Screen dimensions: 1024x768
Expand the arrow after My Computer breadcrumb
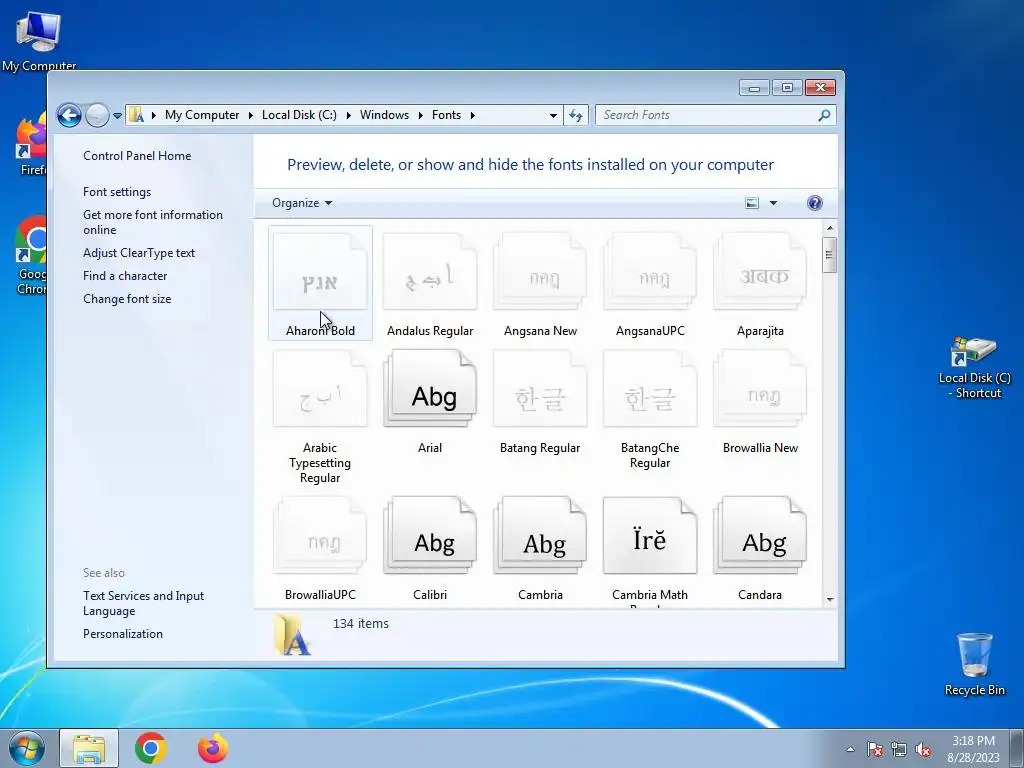tap(251, 115)
